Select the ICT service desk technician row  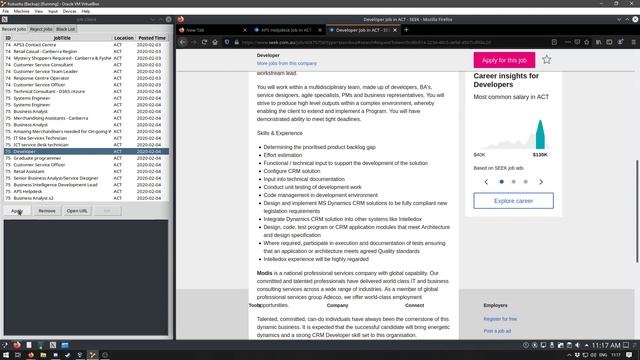click(x=86, y=145)
